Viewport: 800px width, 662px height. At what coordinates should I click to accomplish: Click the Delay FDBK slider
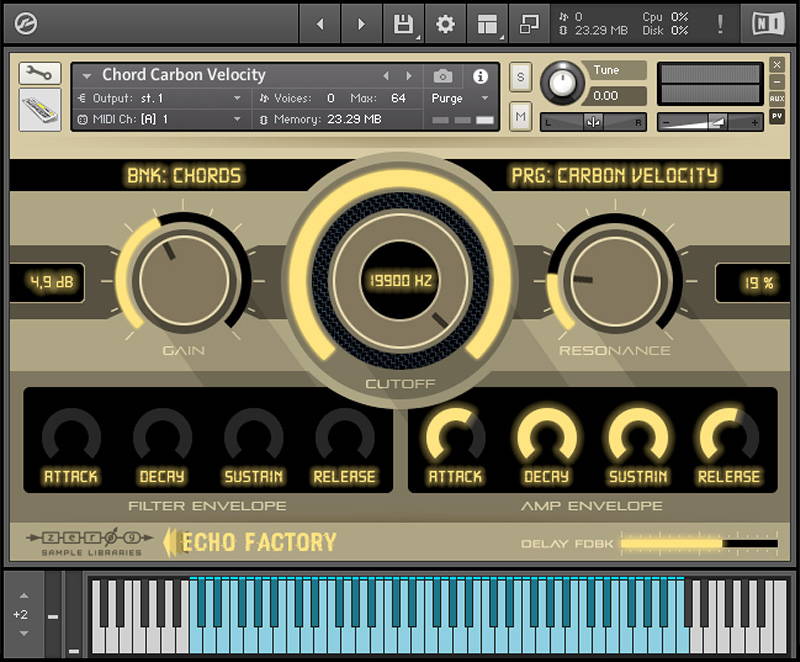click(x=699, y=544)
